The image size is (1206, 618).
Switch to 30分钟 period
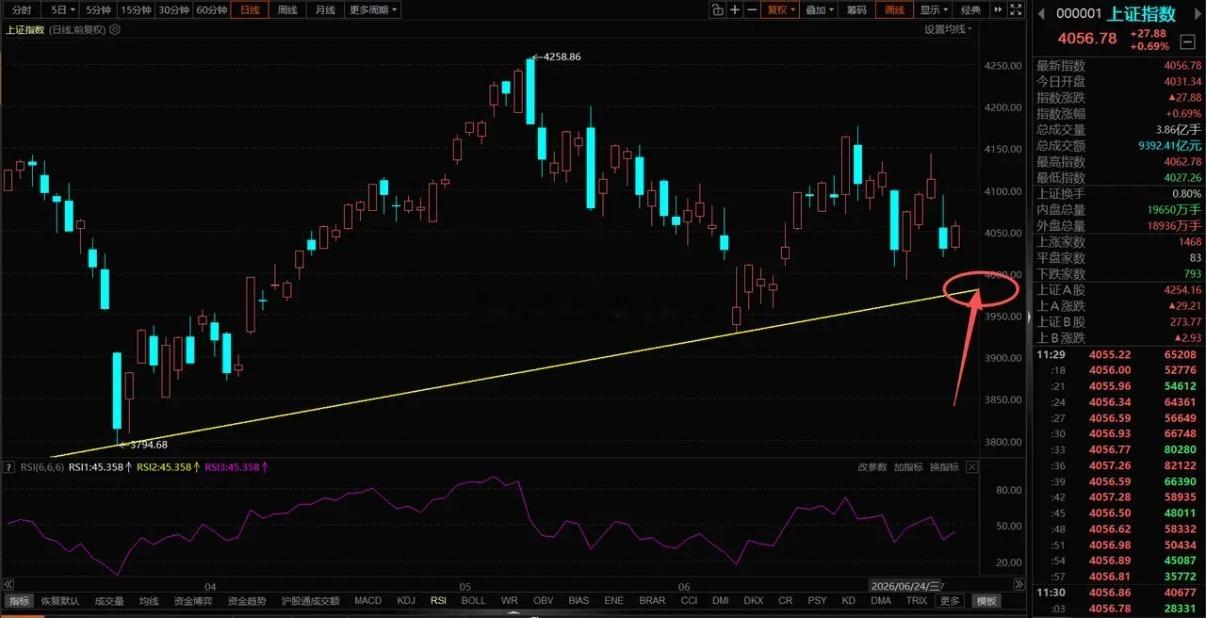coord(173,10)
